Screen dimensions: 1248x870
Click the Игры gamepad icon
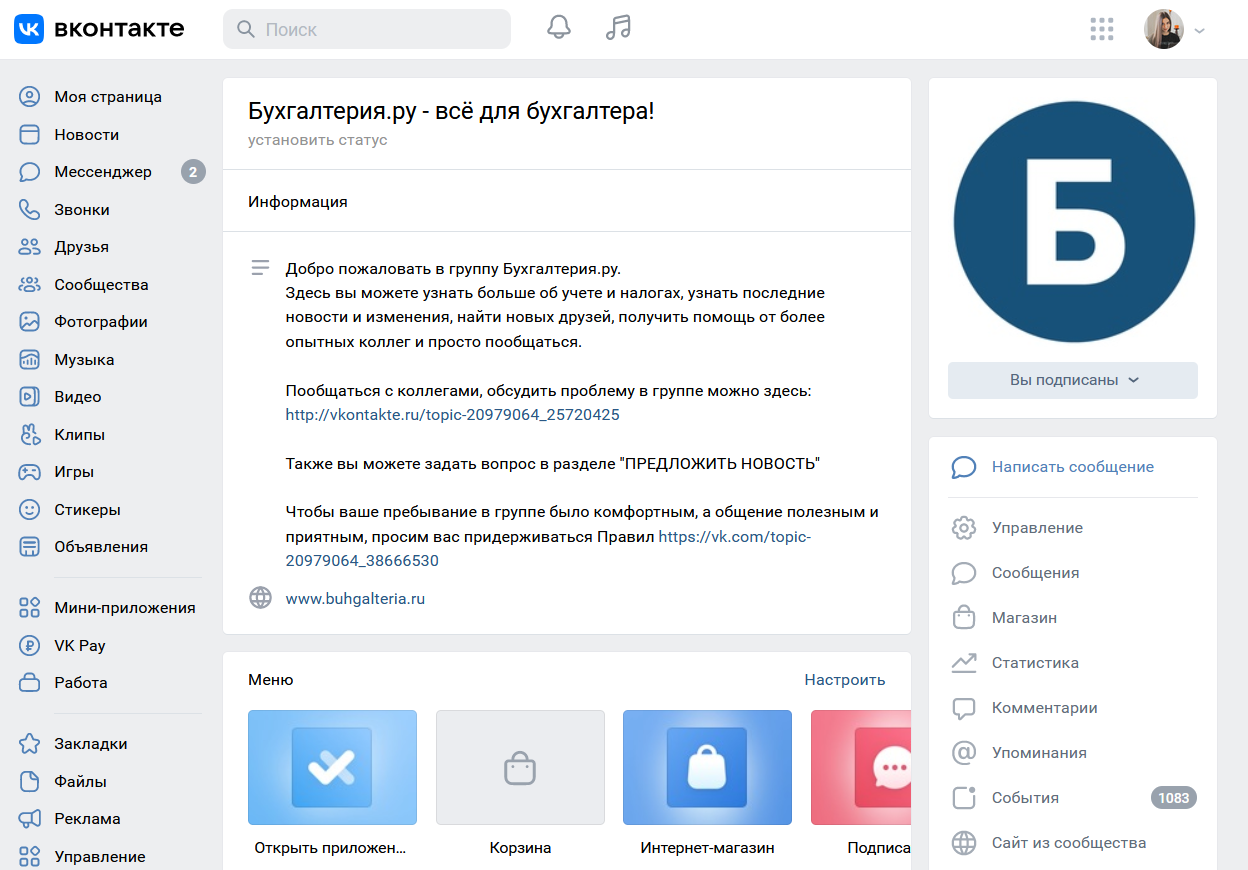pos(30,472)
